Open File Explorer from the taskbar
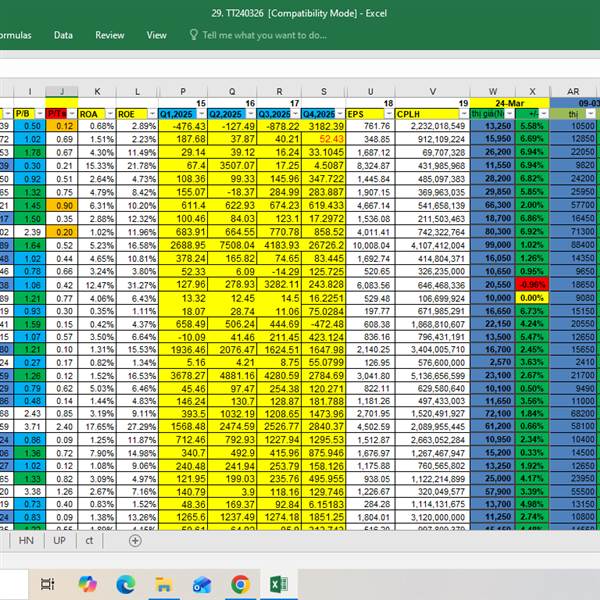Screen dimensions: 600x600 click(164, 584)
